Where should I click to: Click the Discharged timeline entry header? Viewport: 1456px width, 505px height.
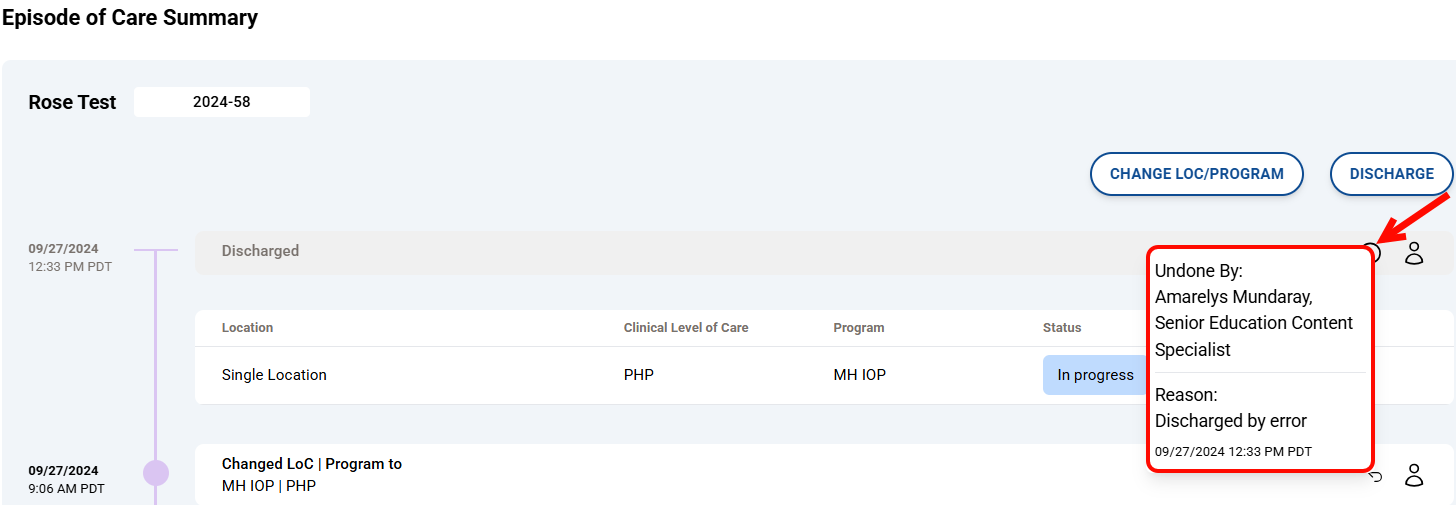click(260, 251)
